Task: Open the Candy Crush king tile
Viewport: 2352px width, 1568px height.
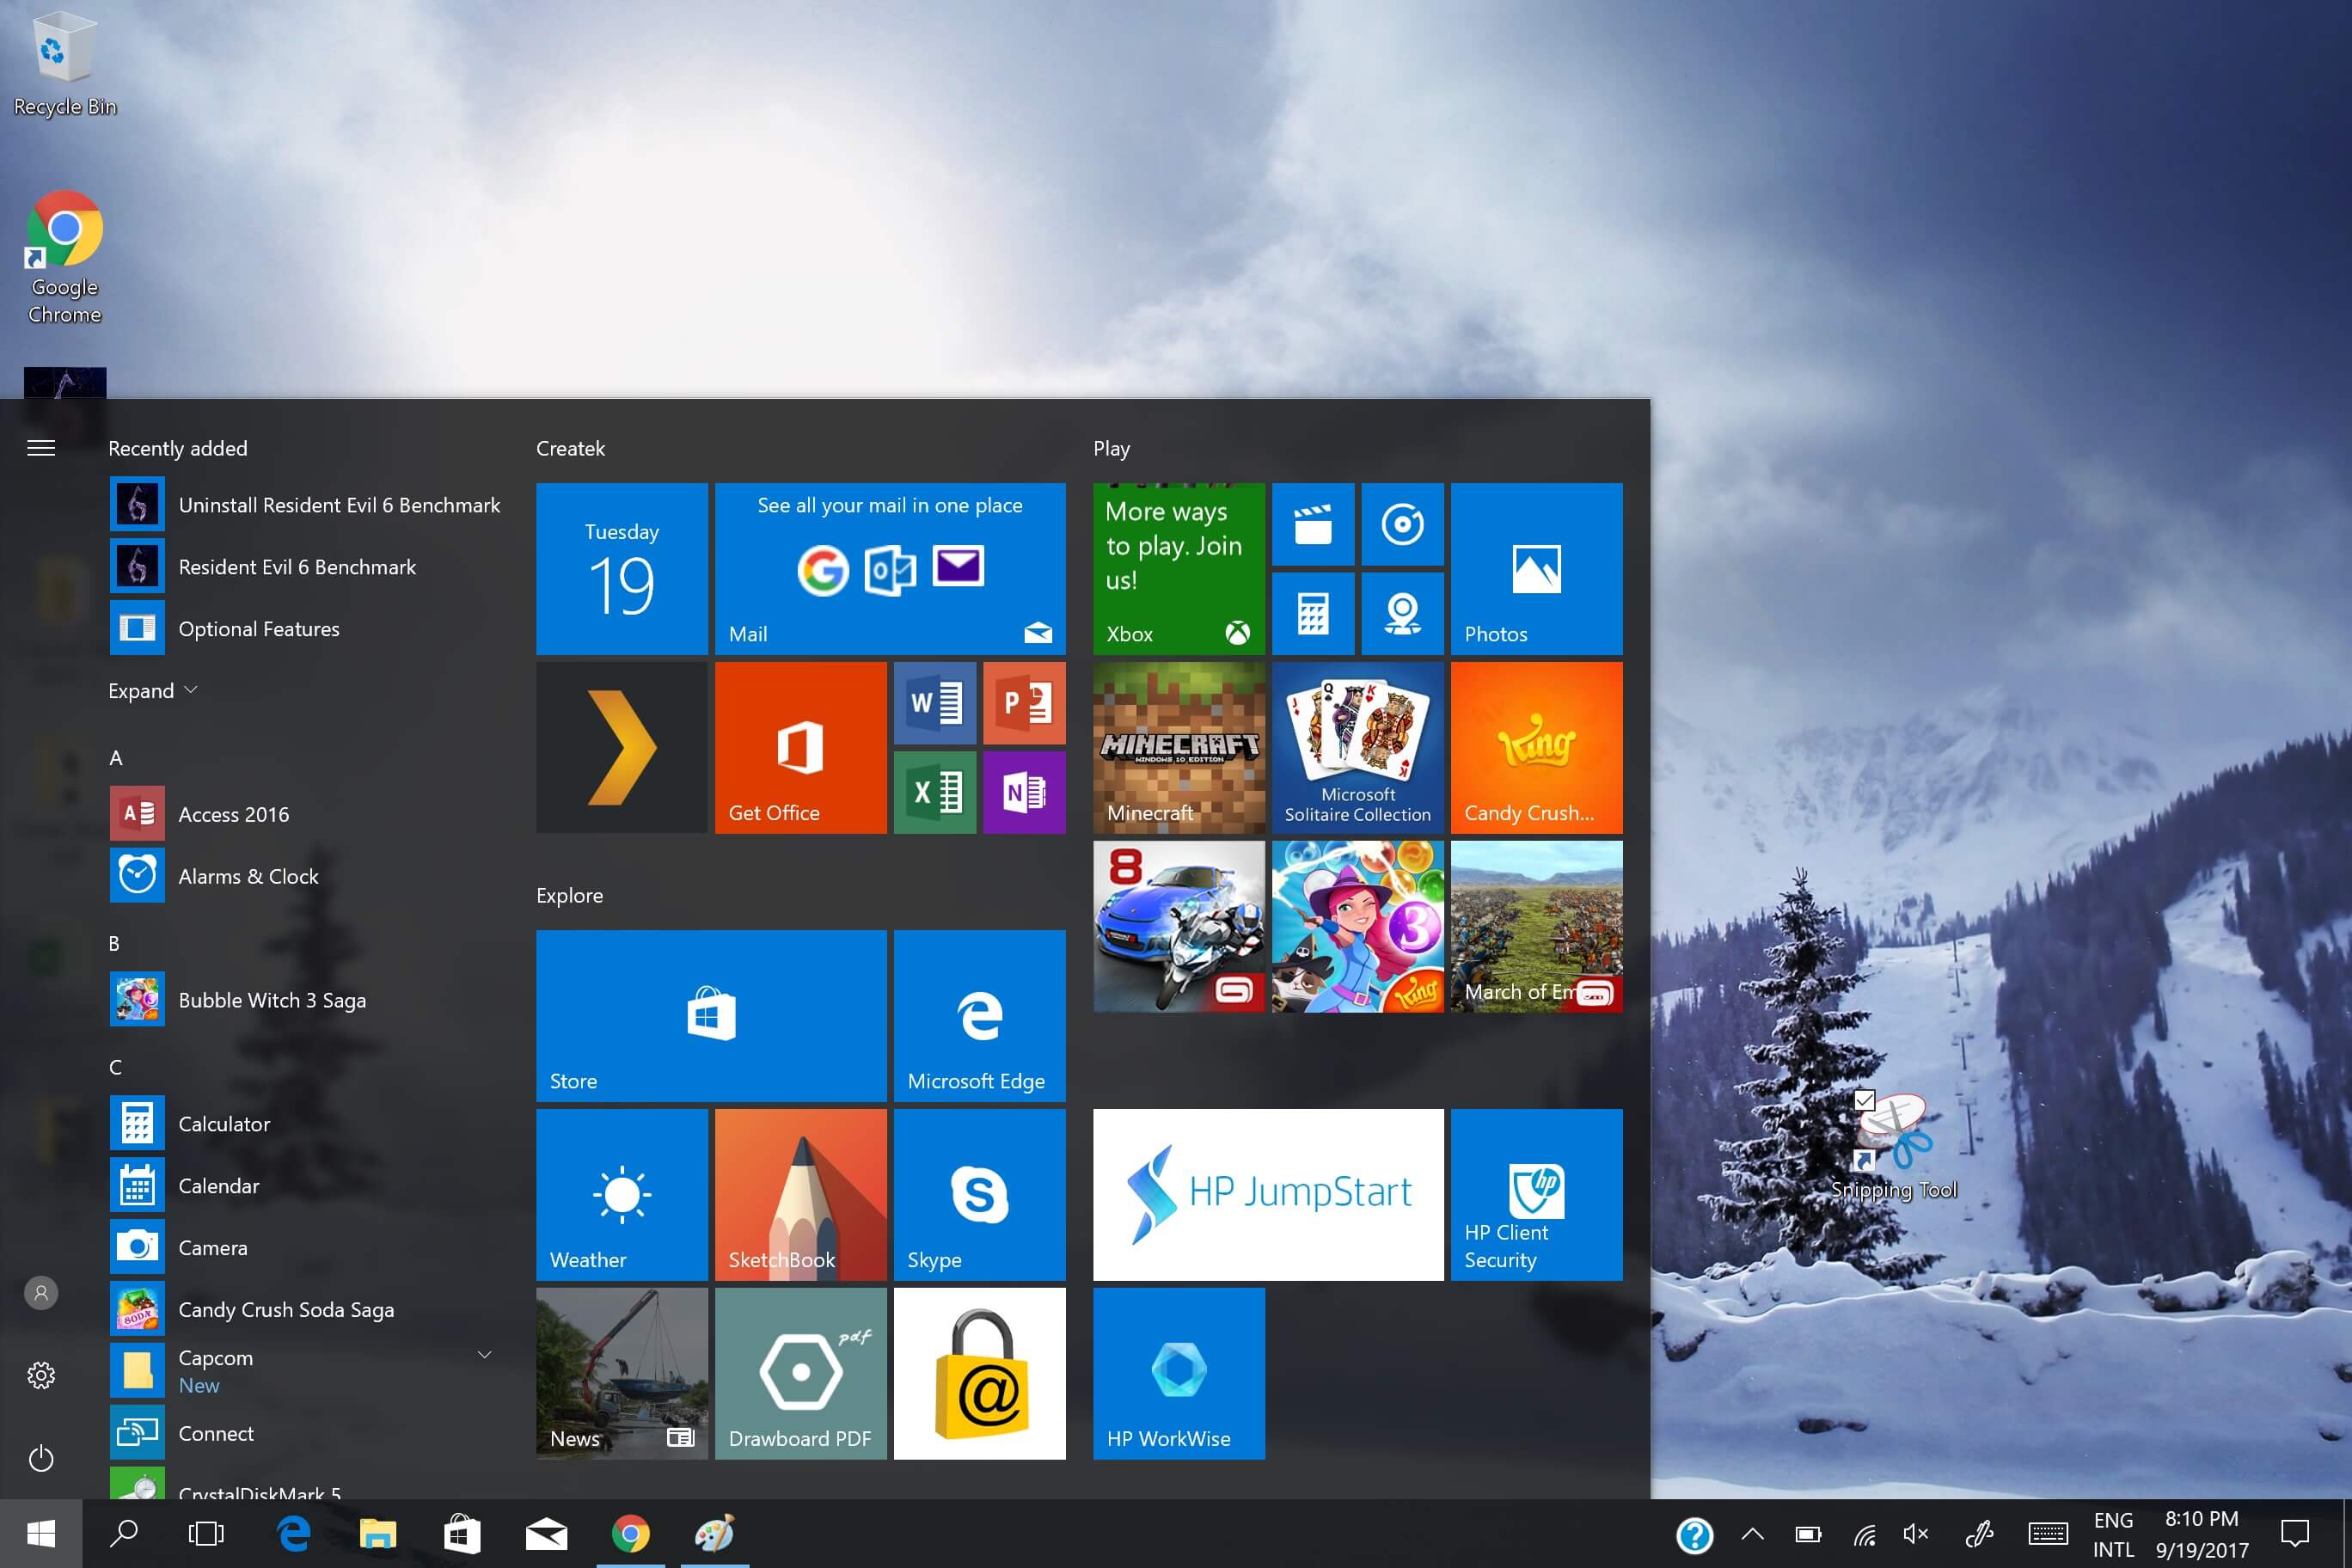Action: pos(1536,747)
